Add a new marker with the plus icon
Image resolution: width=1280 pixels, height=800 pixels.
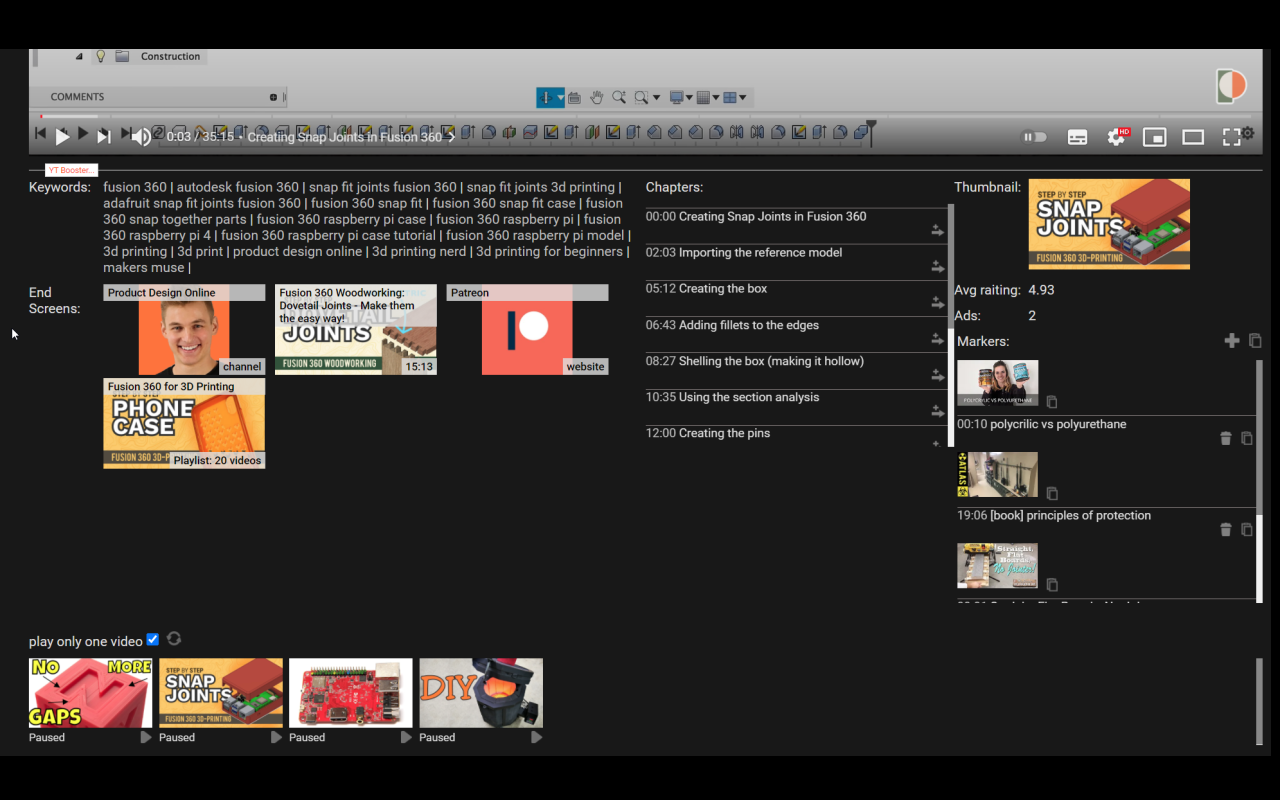point(1232,341)
